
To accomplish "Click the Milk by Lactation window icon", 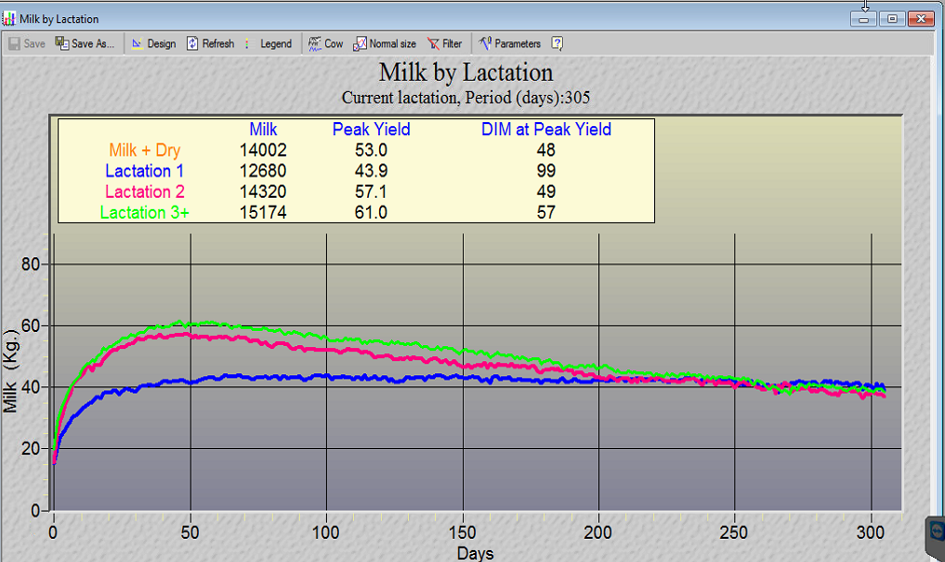I will [8, 19].
